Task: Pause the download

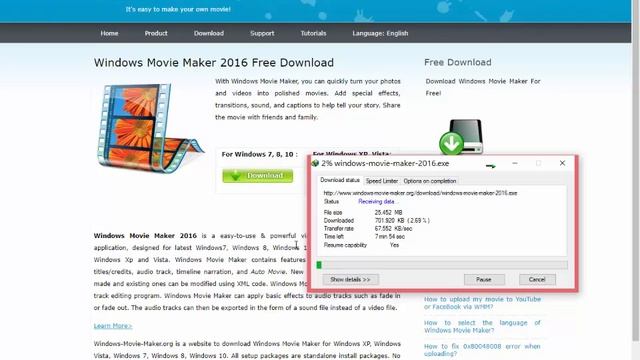Action: [484, 280]
